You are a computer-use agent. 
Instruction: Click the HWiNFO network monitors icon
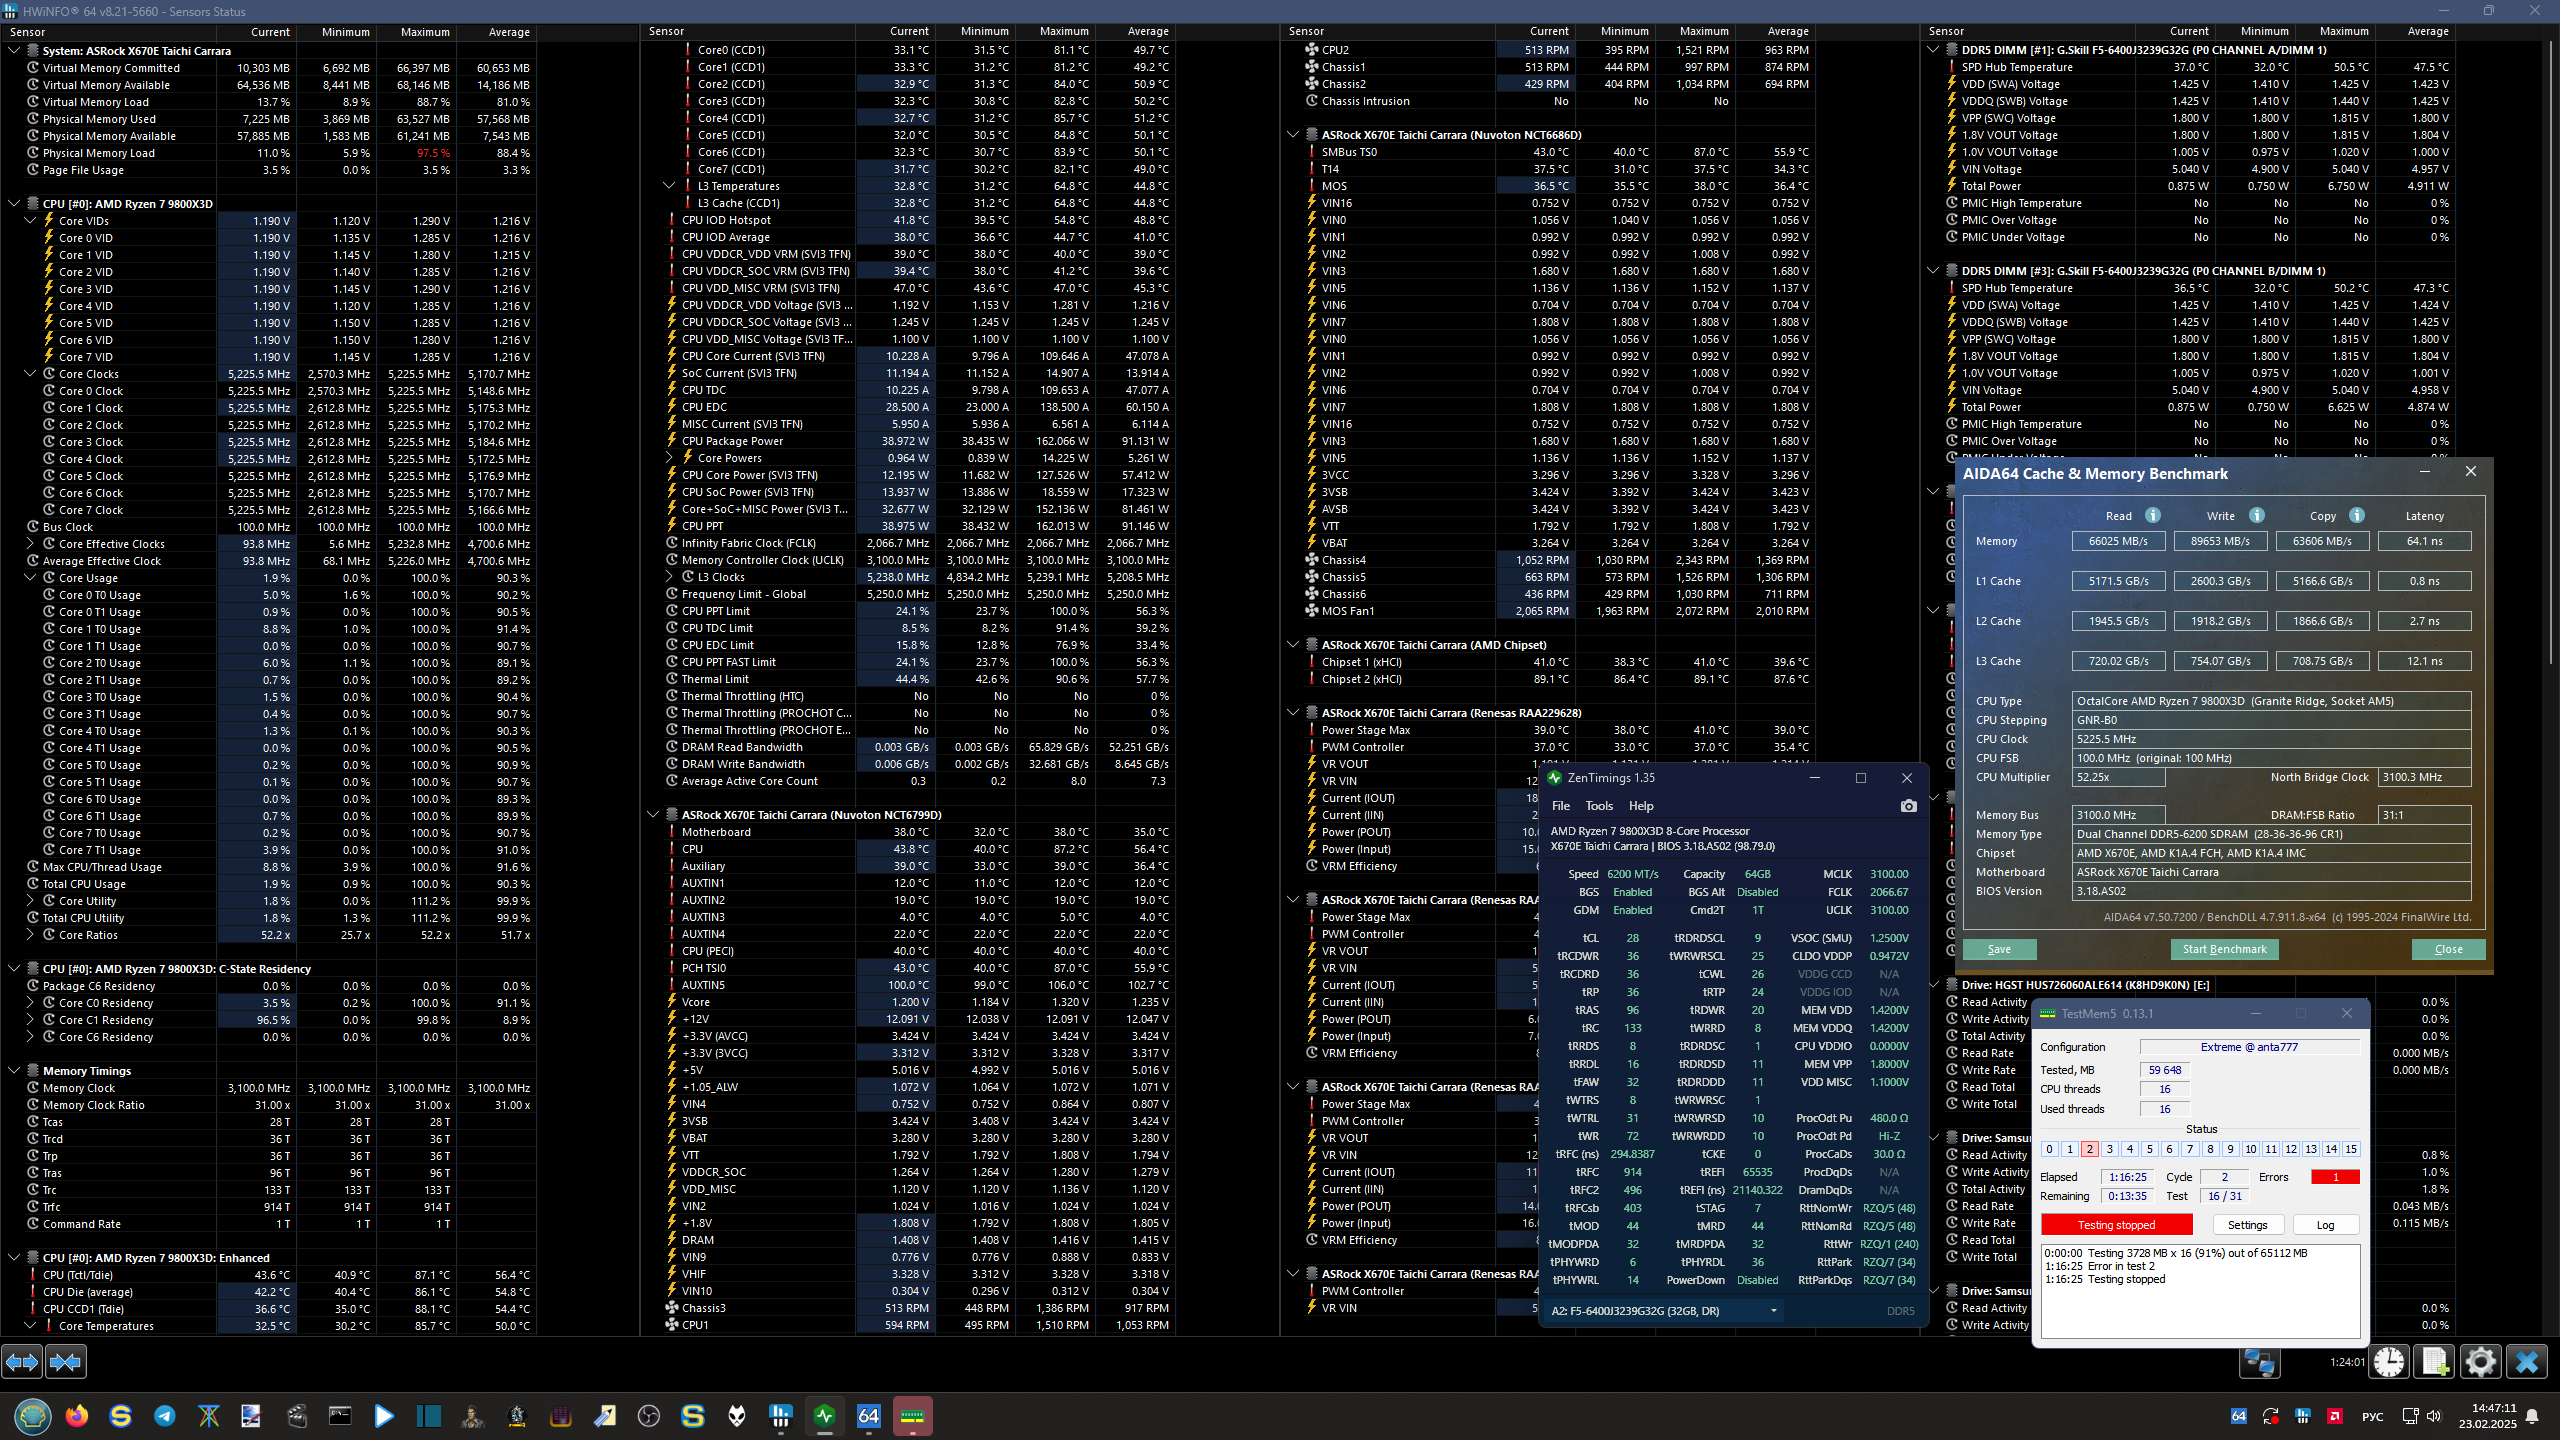tap(2259, 1362)
